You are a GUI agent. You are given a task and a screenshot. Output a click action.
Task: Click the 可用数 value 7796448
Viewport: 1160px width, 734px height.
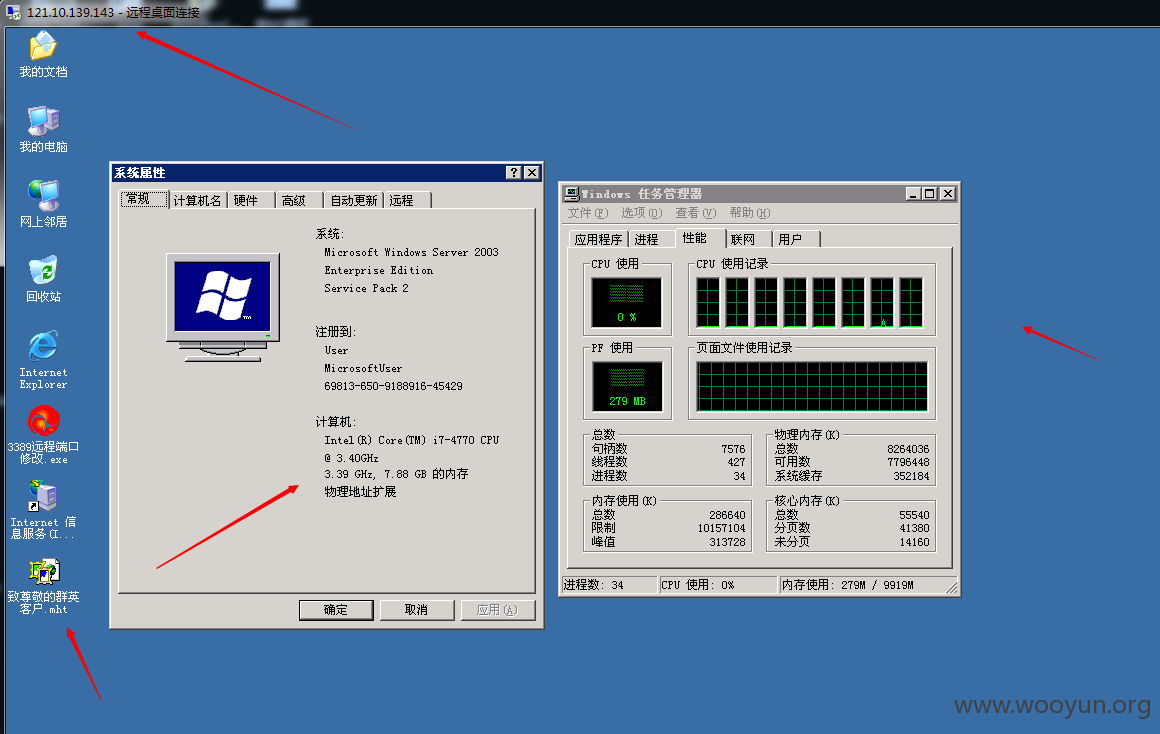(908, 462)
